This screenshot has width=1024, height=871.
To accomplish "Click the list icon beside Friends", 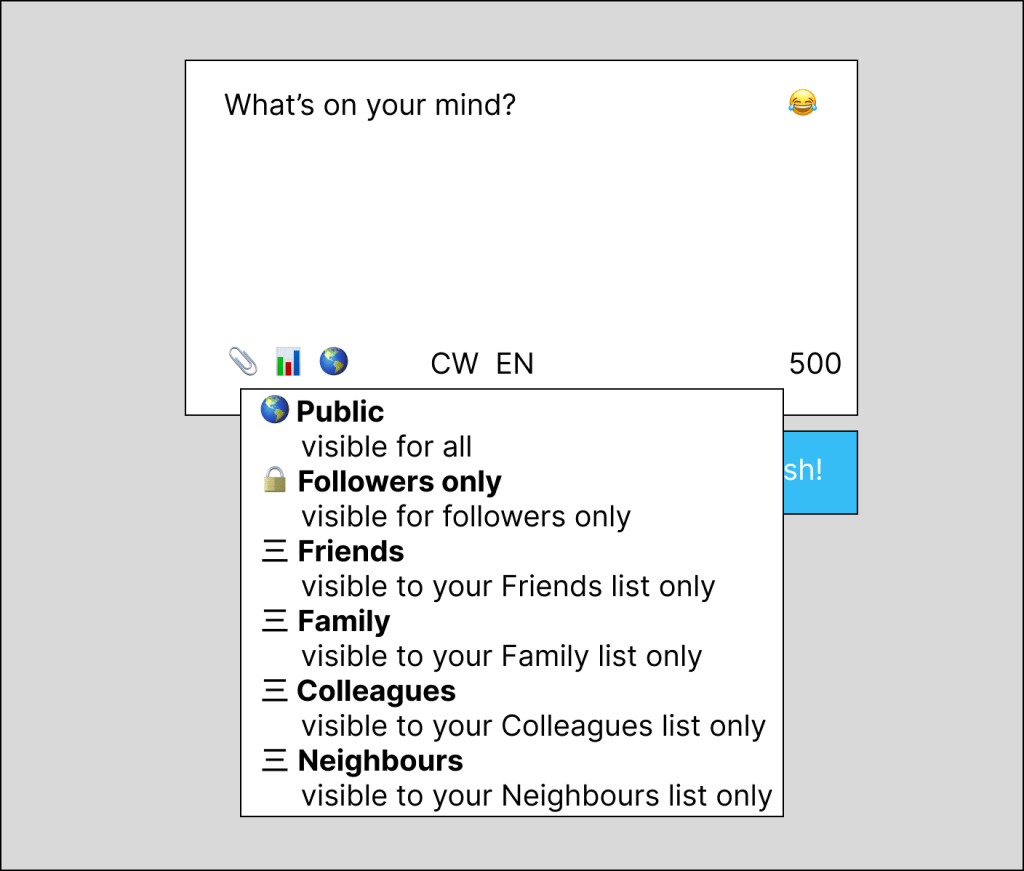I will coord(274,552).
